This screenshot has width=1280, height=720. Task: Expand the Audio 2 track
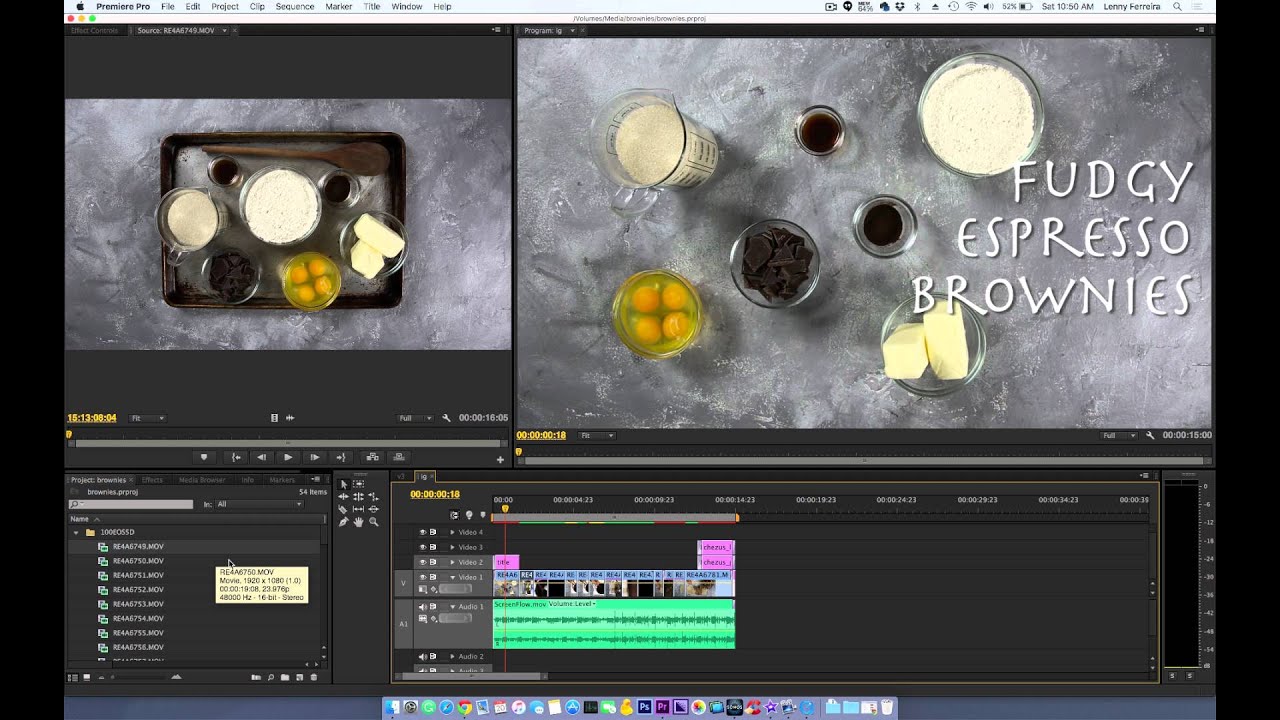coord(452,657)
